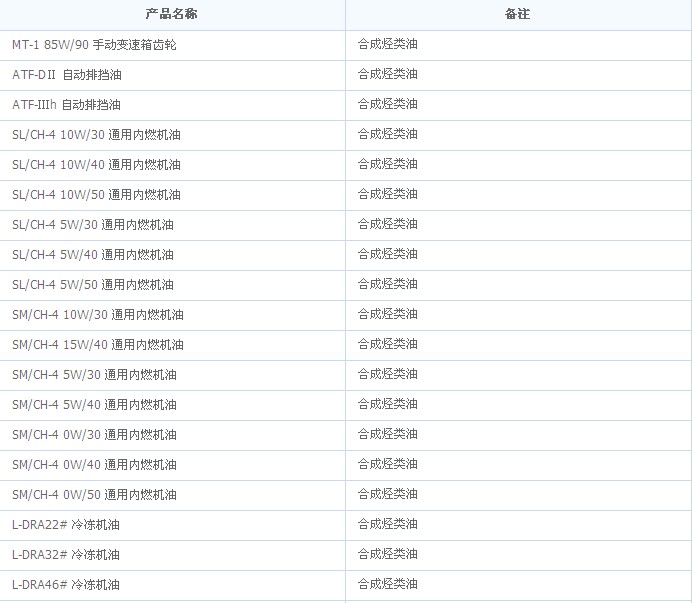The height and width of the screenshot is (603, 692).
Task: Select SL/CH-4 5W/30 通用内燃机油 name
Action: coord(93,225)
